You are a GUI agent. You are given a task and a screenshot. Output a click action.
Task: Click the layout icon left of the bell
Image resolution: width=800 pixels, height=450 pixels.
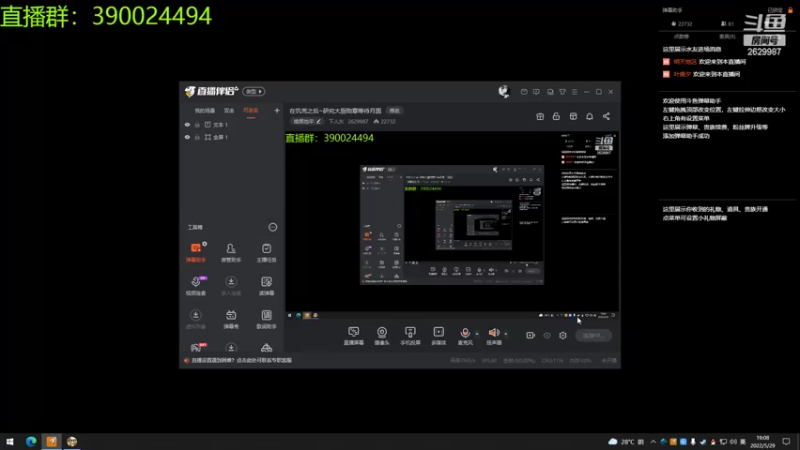click(573, 116)
